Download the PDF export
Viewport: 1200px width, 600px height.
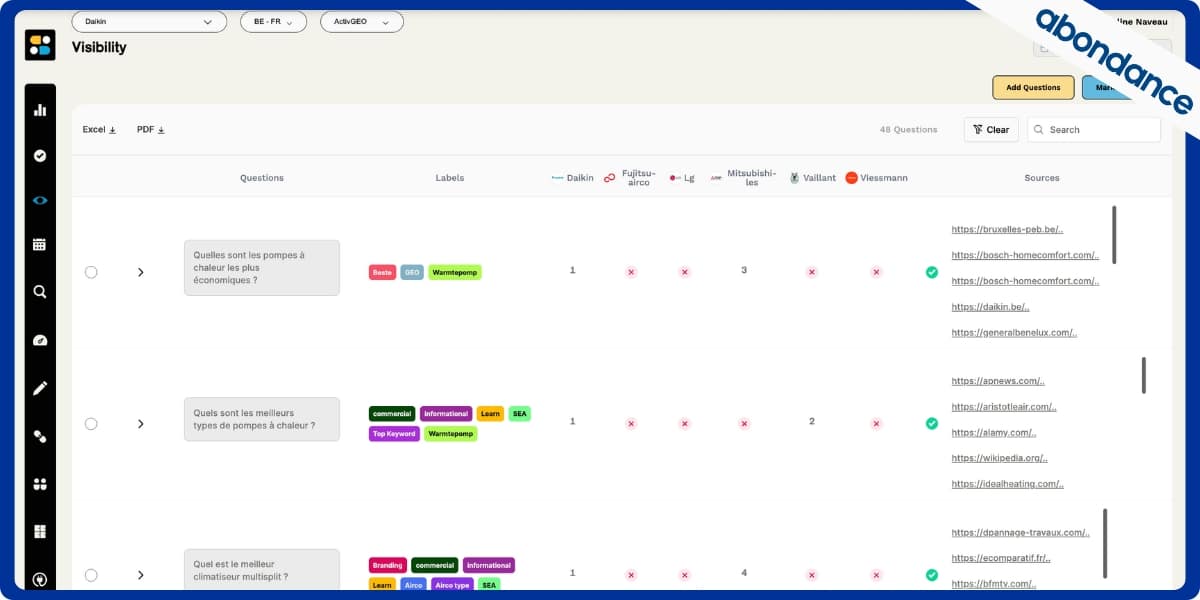click(x=151, y=130)
